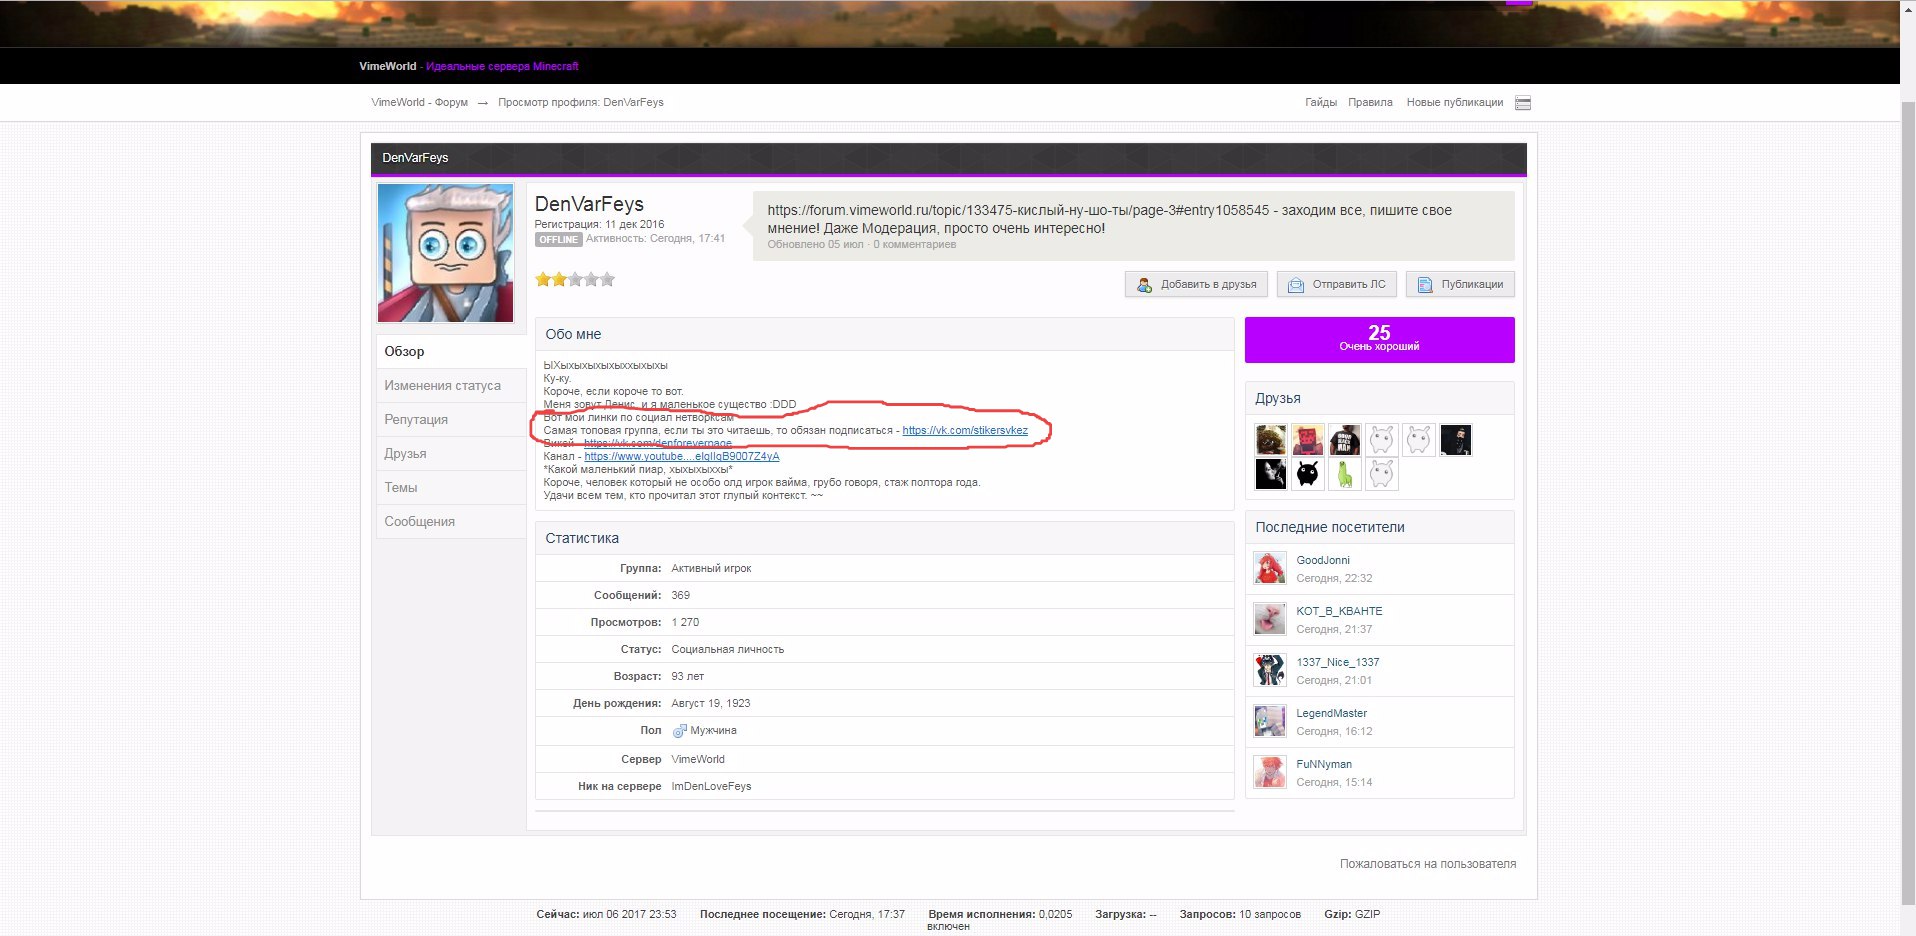
Task: Open the green llama friend avatar
Action: tap(1345, 474)
